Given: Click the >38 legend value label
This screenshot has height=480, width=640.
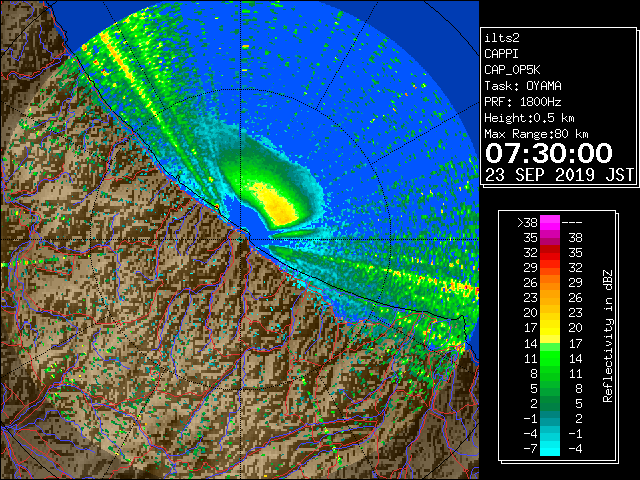Looking at the screenshot, I should click(527, 223).
